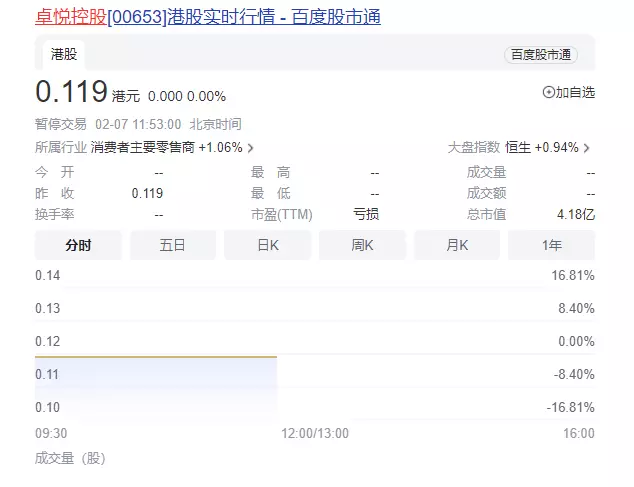634x487 pixels.
Task: Click the 百度股市通 button
Action: [541, 55]
